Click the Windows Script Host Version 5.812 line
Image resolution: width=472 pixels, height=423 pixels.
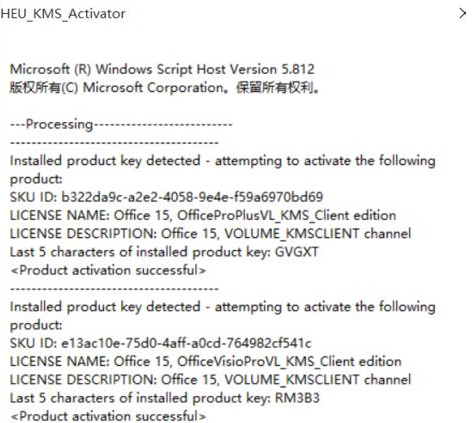(x=162, y=69)
